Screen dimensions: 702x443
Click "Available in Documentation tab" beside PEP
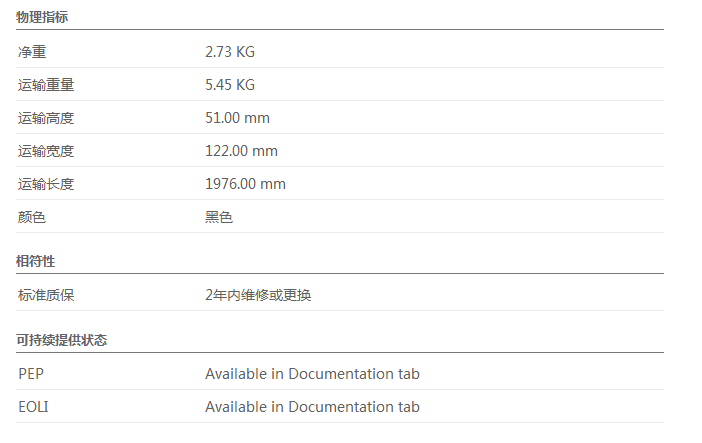(312, 374)
